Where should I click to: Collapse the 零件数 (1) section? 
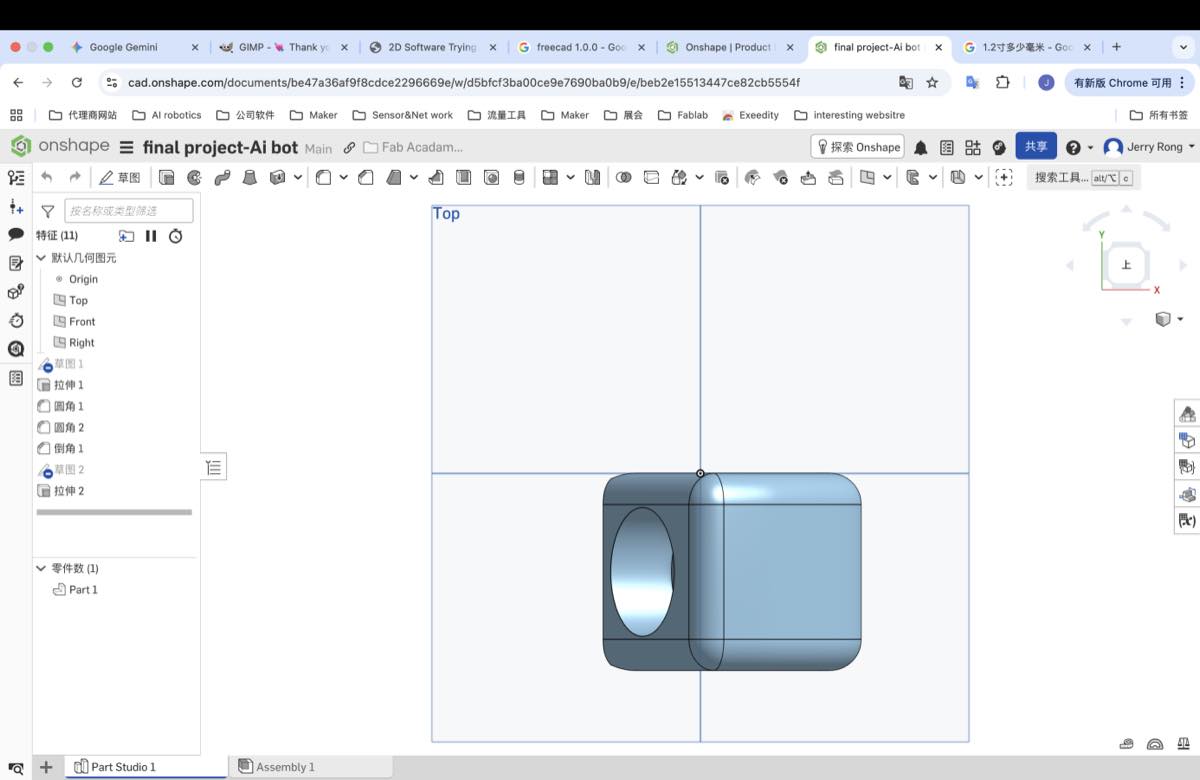pos(41,568)
